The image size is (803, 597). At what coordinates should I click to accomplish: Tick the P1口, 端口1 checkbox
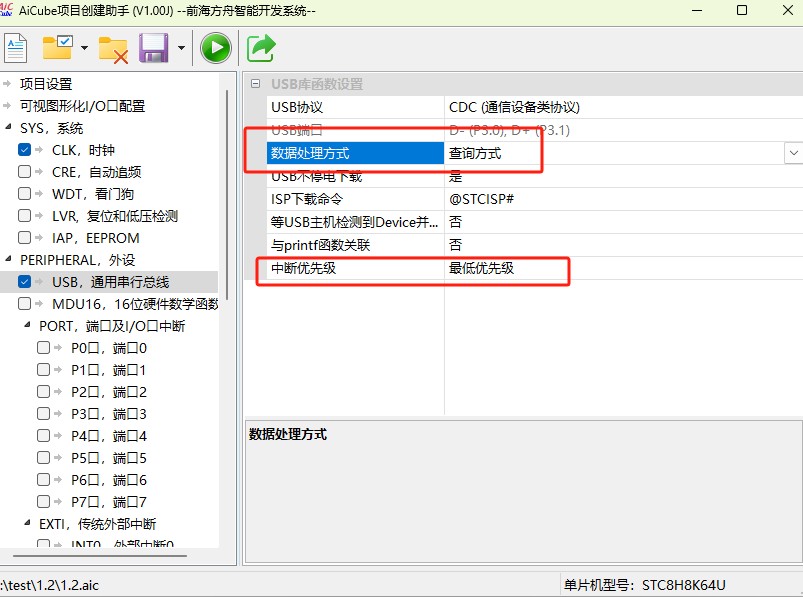(x=44, y=370)
